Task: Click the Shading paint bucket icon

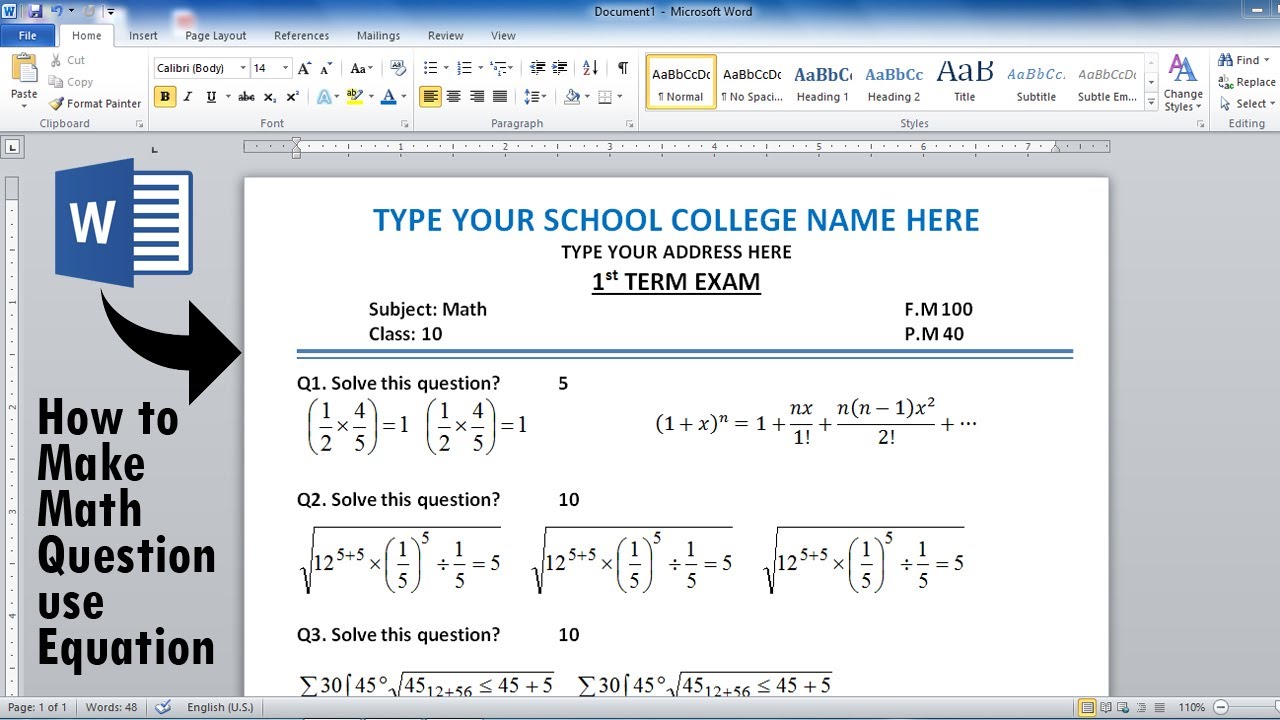Action: coord(571,97)
